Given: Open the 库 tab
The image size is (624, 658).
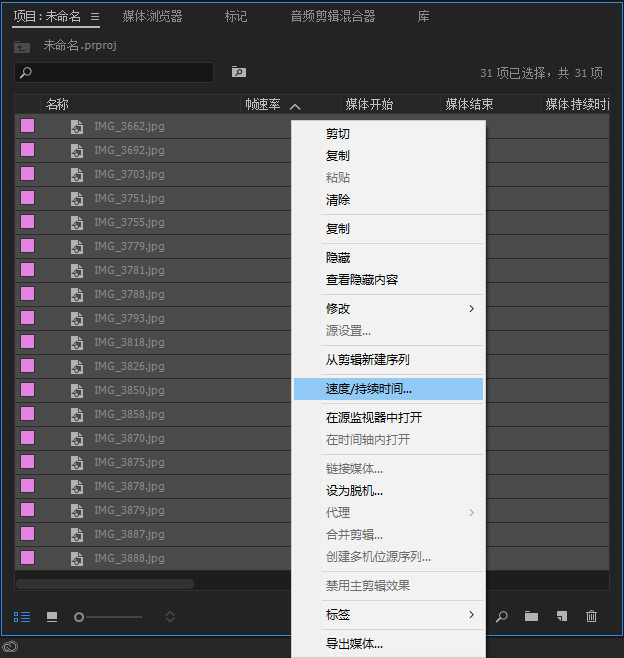Looking at the screenshot, I should [x=423, y=17].
